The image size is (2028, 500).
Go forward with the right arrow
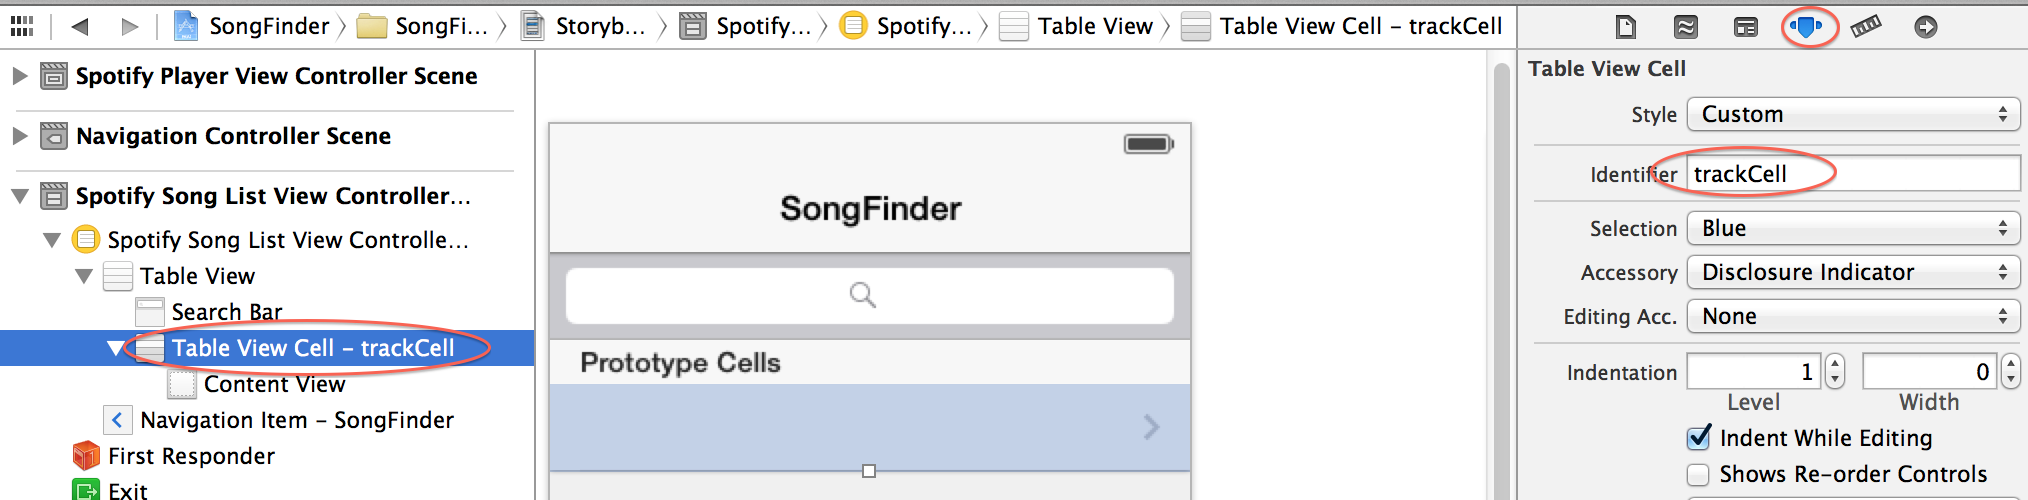pyautogui.click(x=129, y=26)
